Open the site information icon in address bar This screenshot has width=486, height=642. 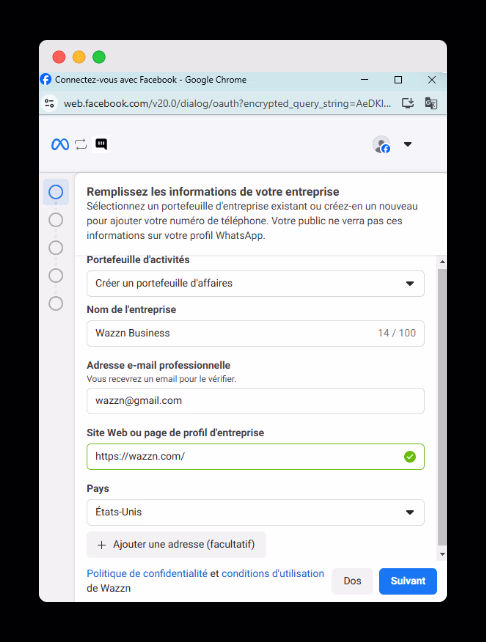point(50,103)
